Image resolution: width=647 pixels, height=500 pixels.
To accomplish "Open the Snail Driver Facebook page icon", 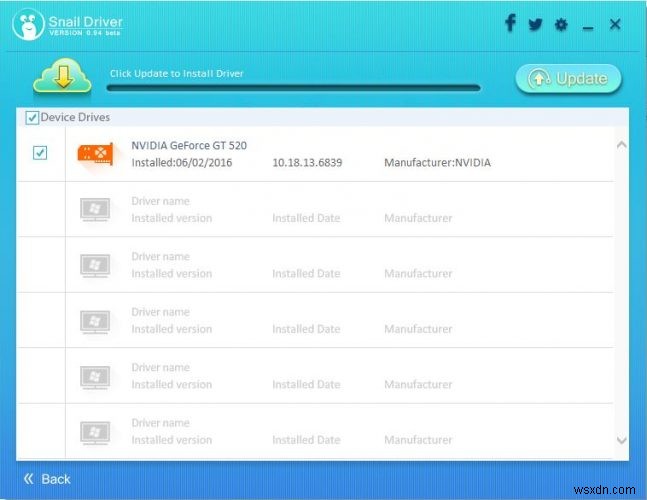I will pos(511,23).
